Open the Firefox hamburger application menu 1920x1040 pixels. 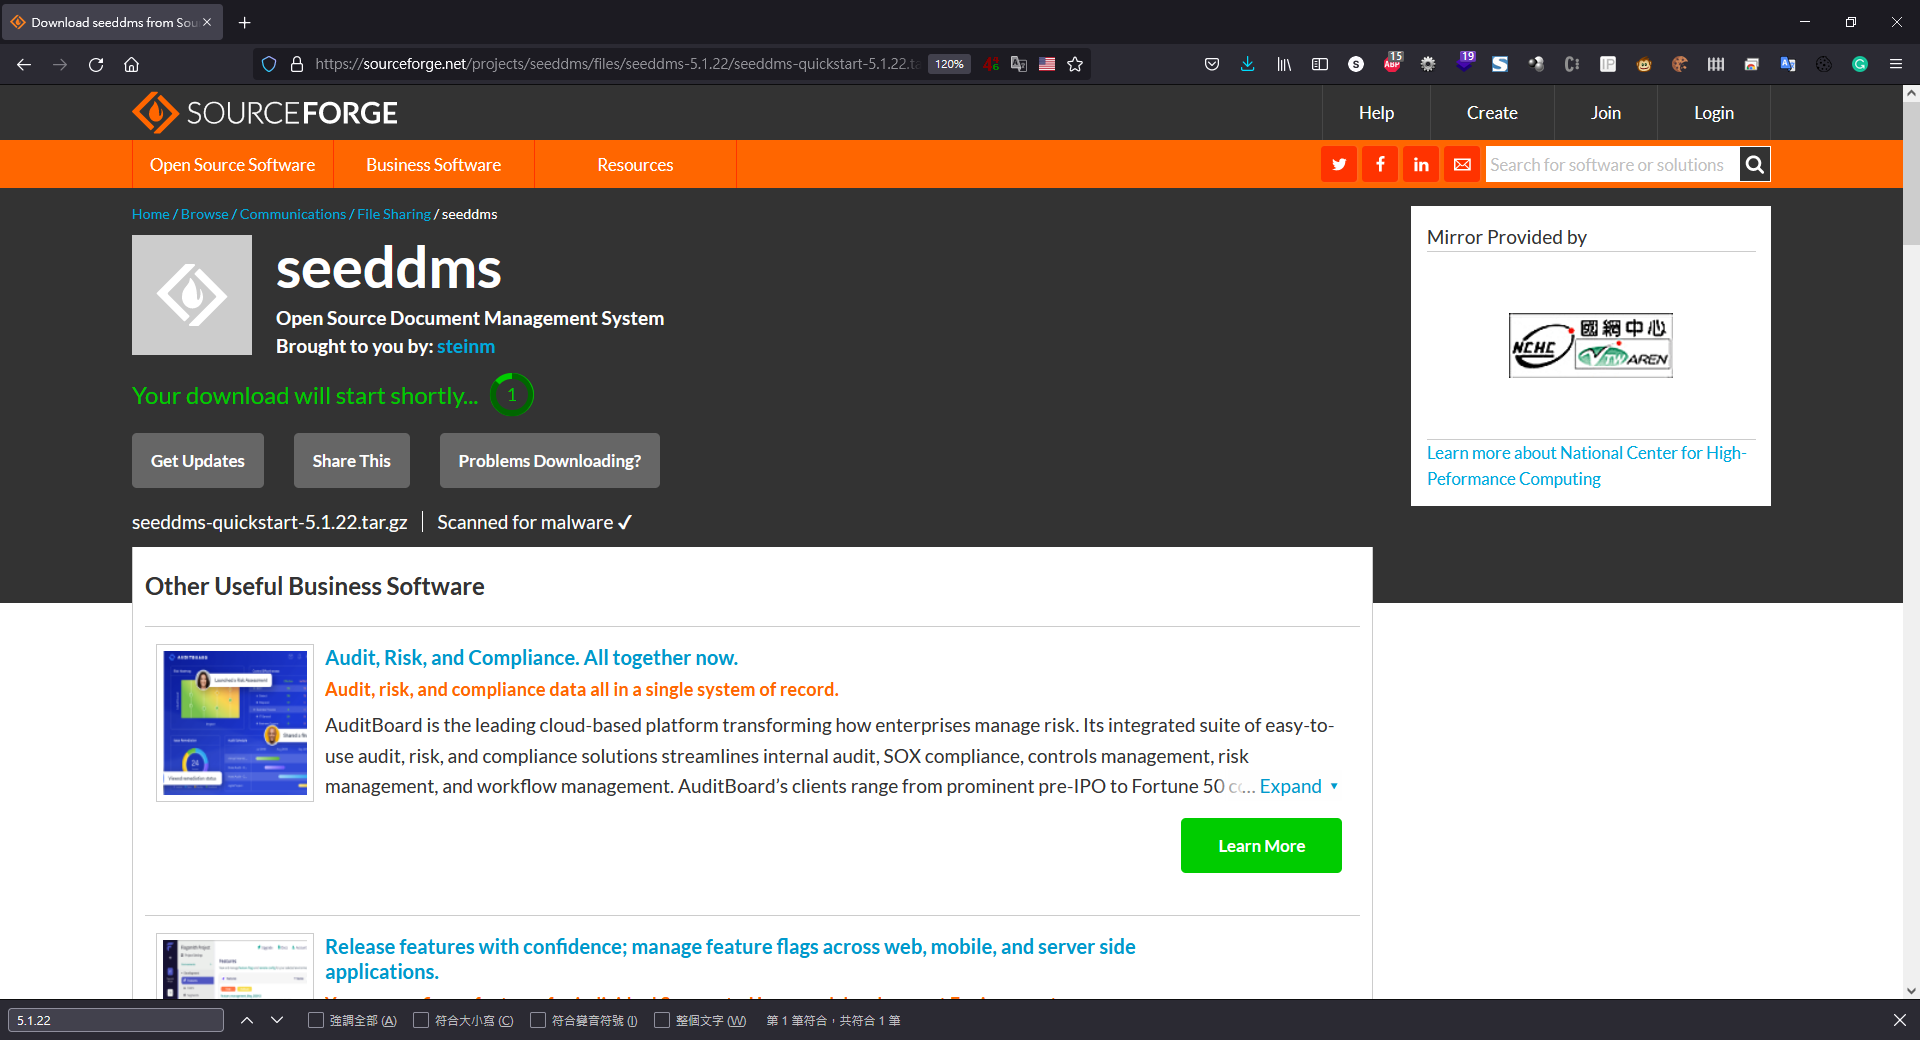click(1895, 64)
